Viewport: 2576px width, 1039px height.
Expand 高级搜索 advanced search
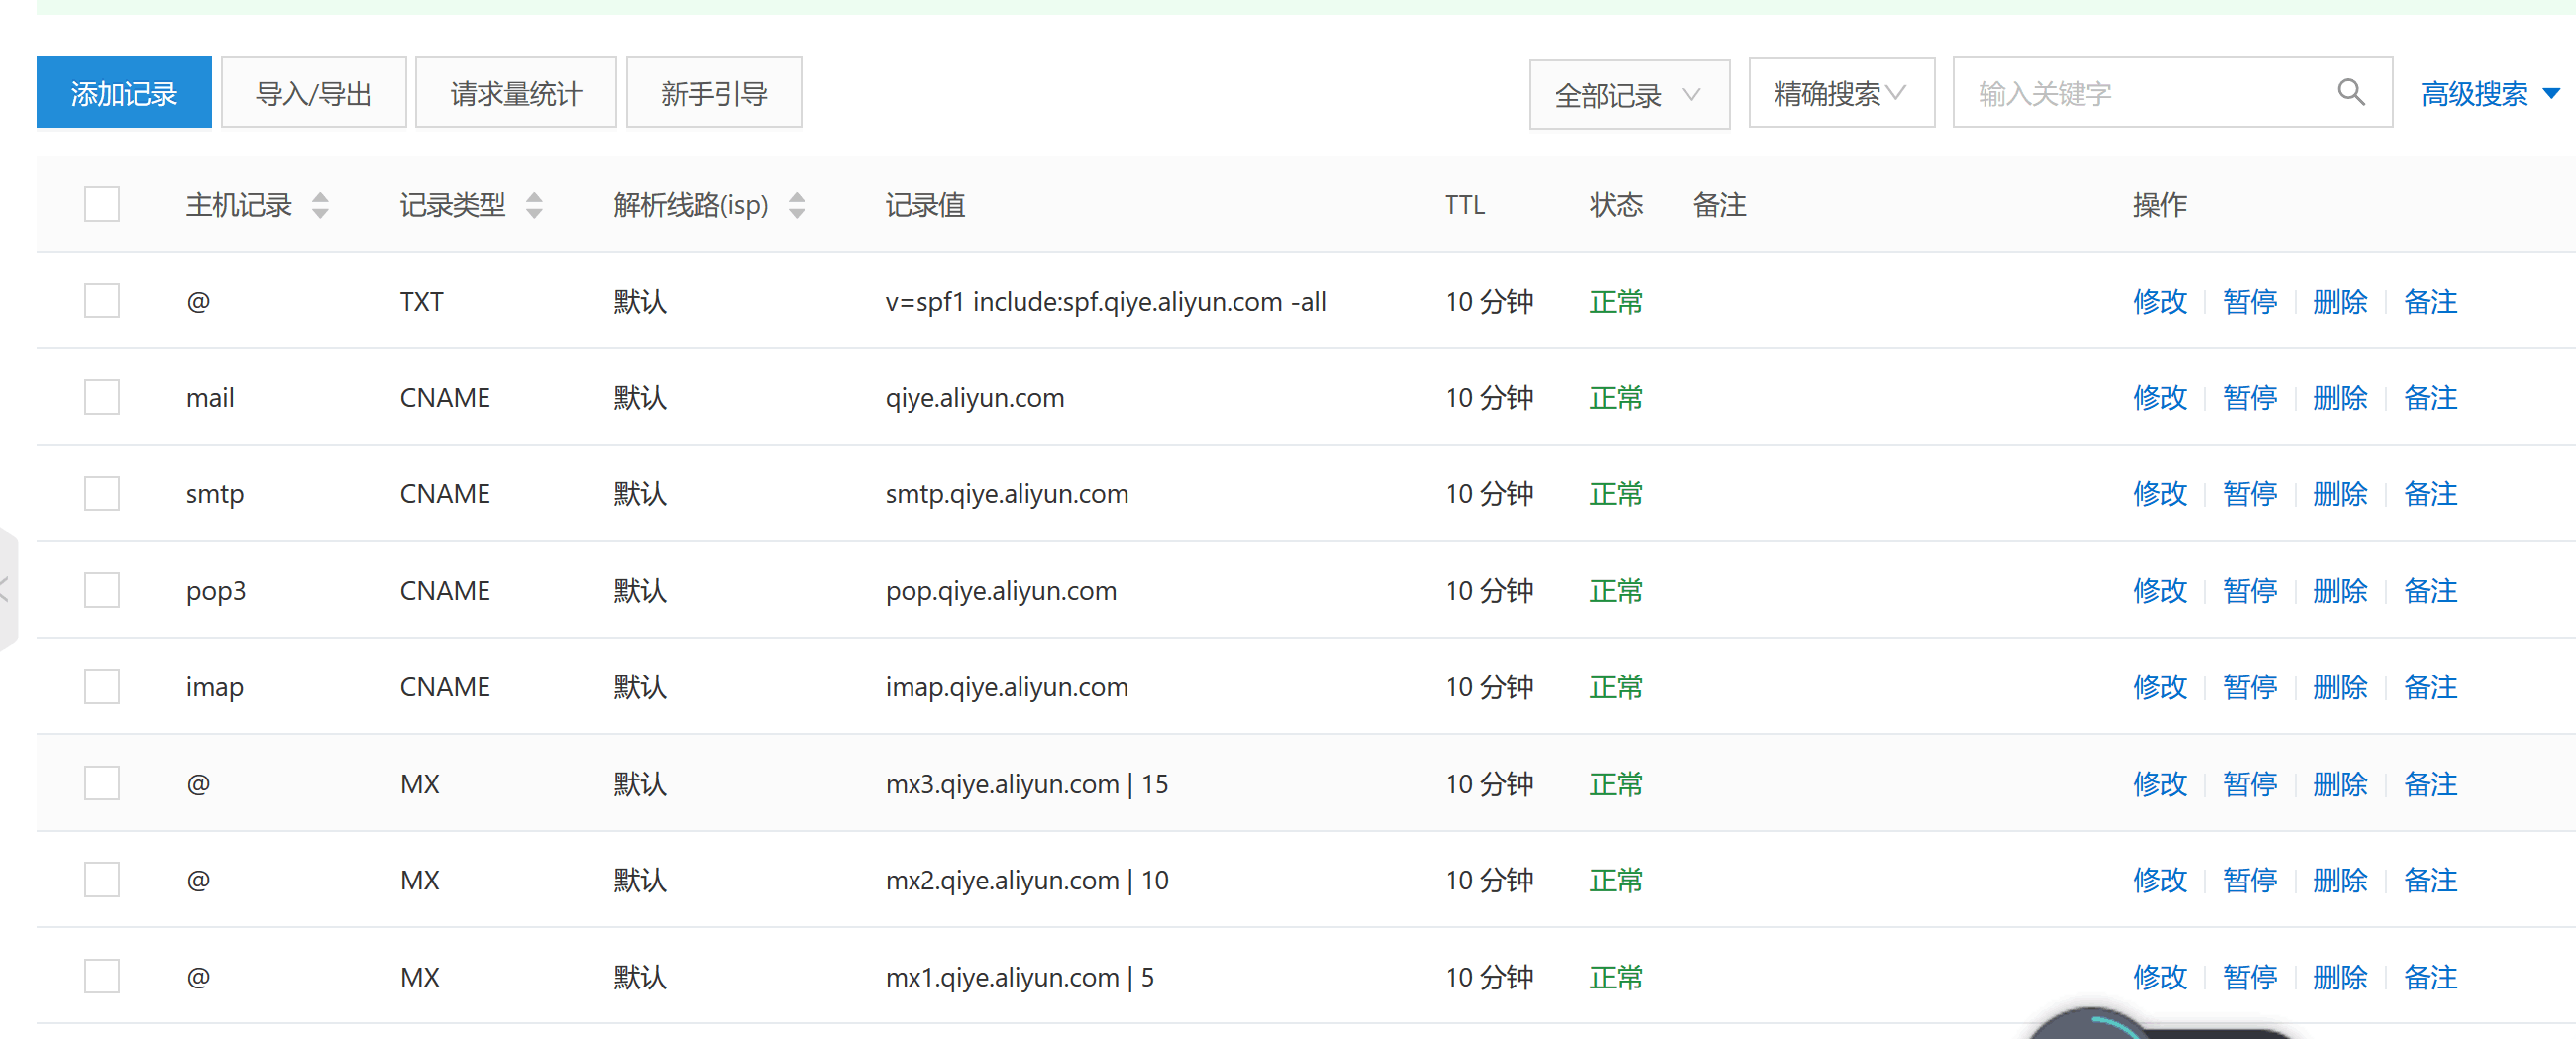(x=2490, y=93)
